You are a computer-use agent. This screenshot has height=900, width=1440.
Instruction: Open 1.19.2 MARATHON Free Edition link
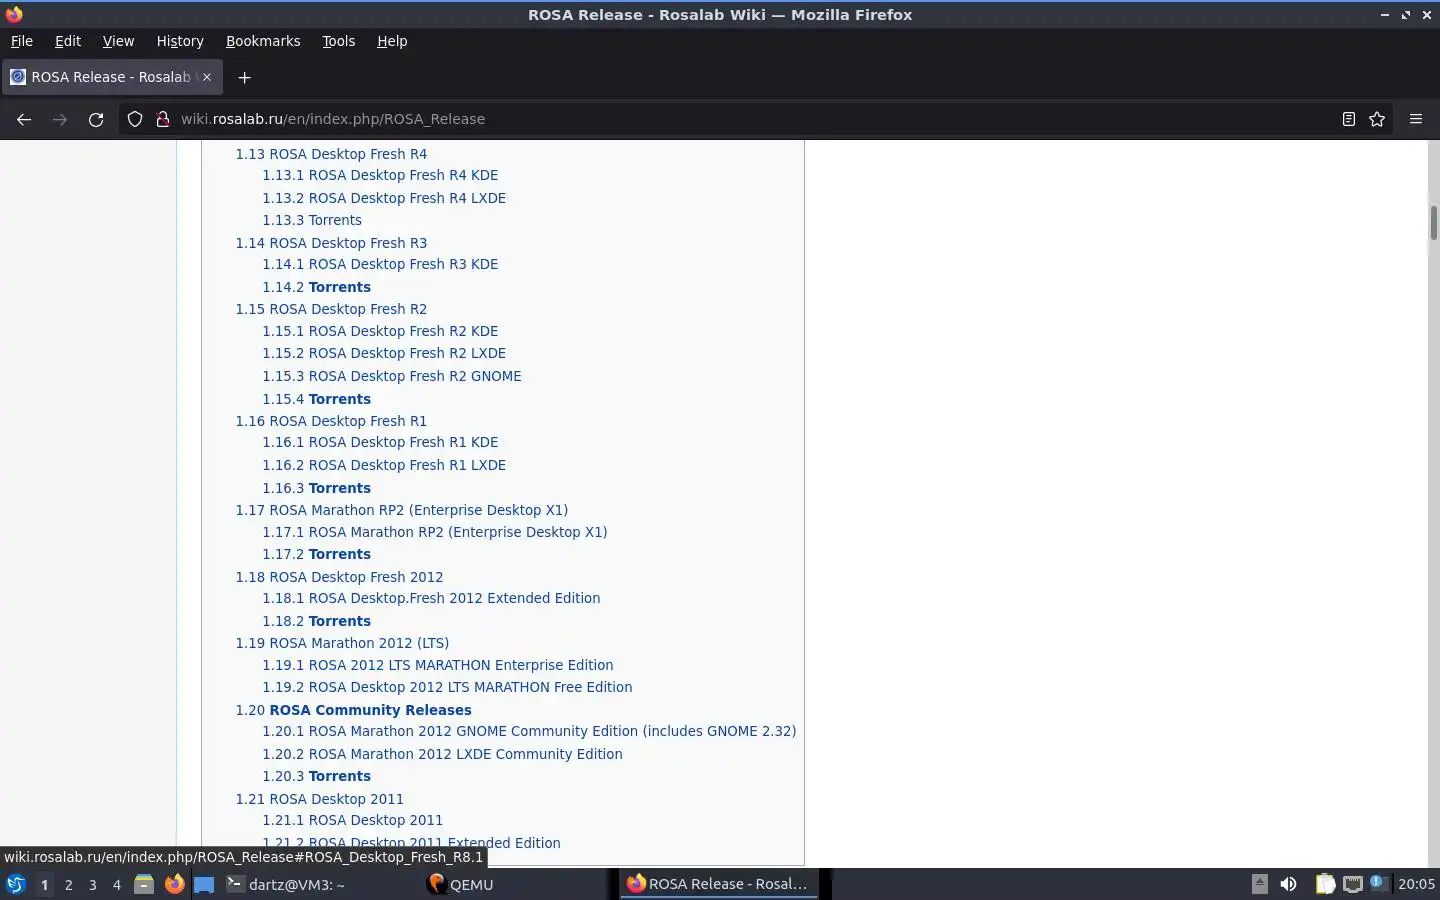pos(447,687)
